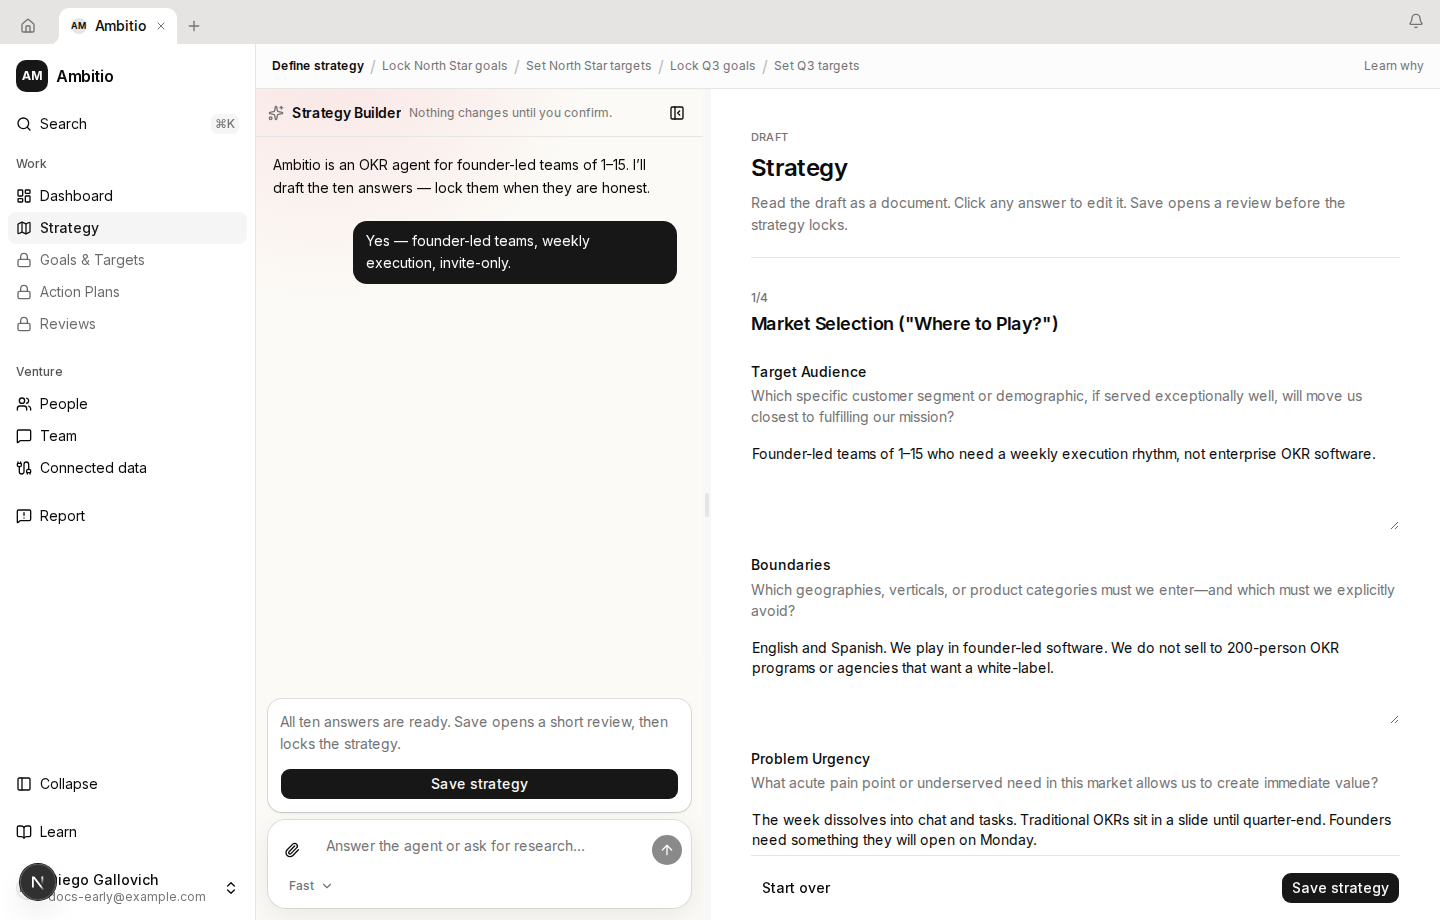Open locked Action Plans item
1440x920 pixels.
click(127, 292)
